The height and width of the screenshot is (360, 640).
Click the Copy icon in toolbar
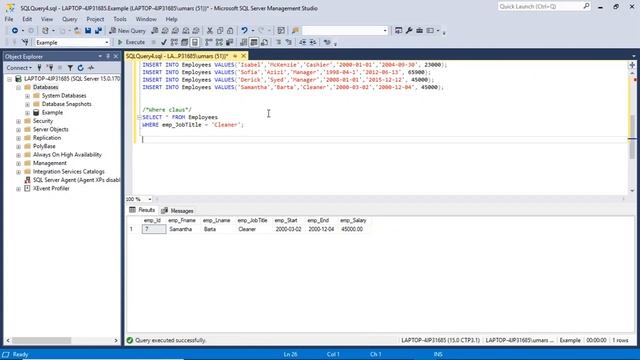click(220, 31)
